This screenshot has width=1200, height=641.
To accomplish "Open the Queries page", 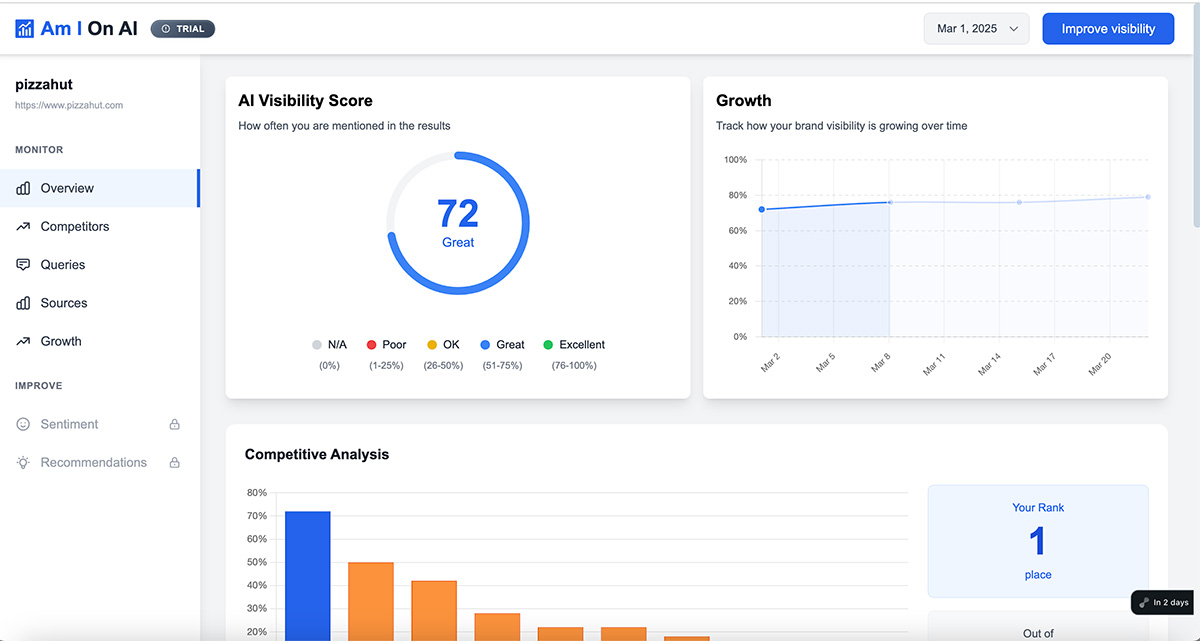I will [x=100, y=265].
